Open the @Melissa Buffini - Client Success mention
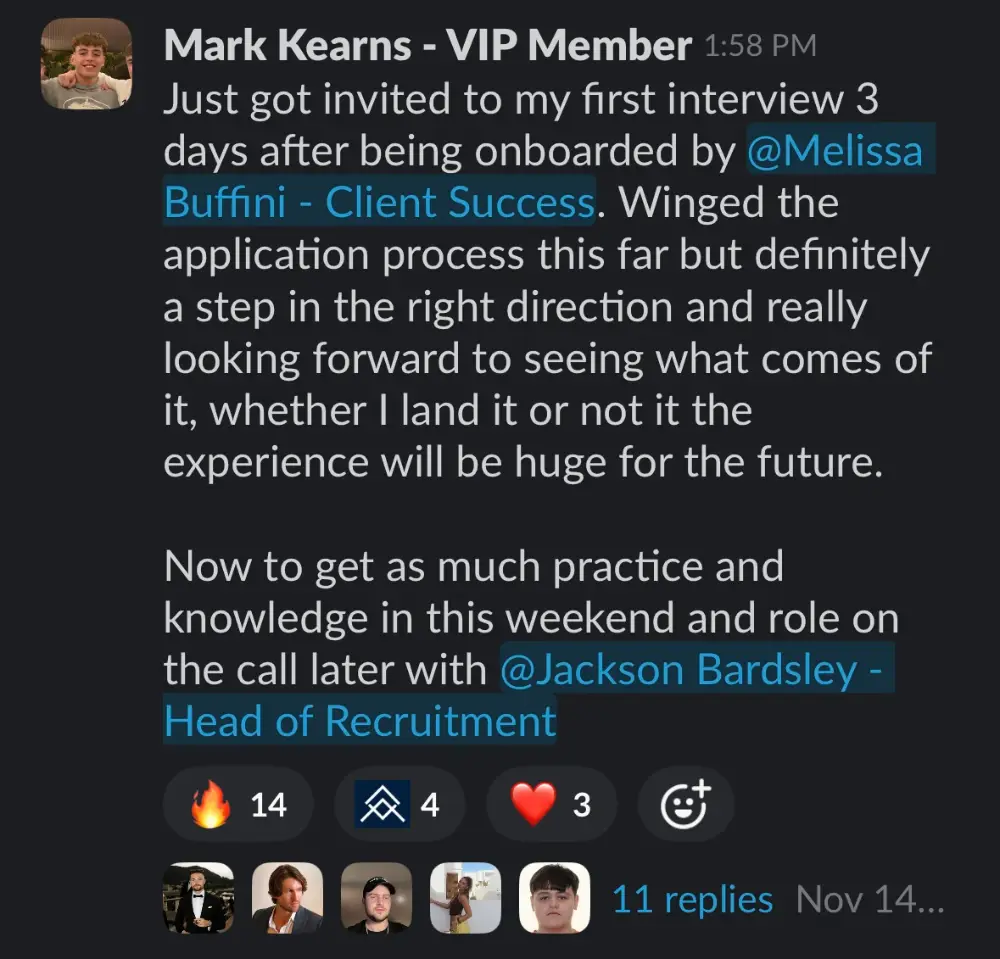 834,152
